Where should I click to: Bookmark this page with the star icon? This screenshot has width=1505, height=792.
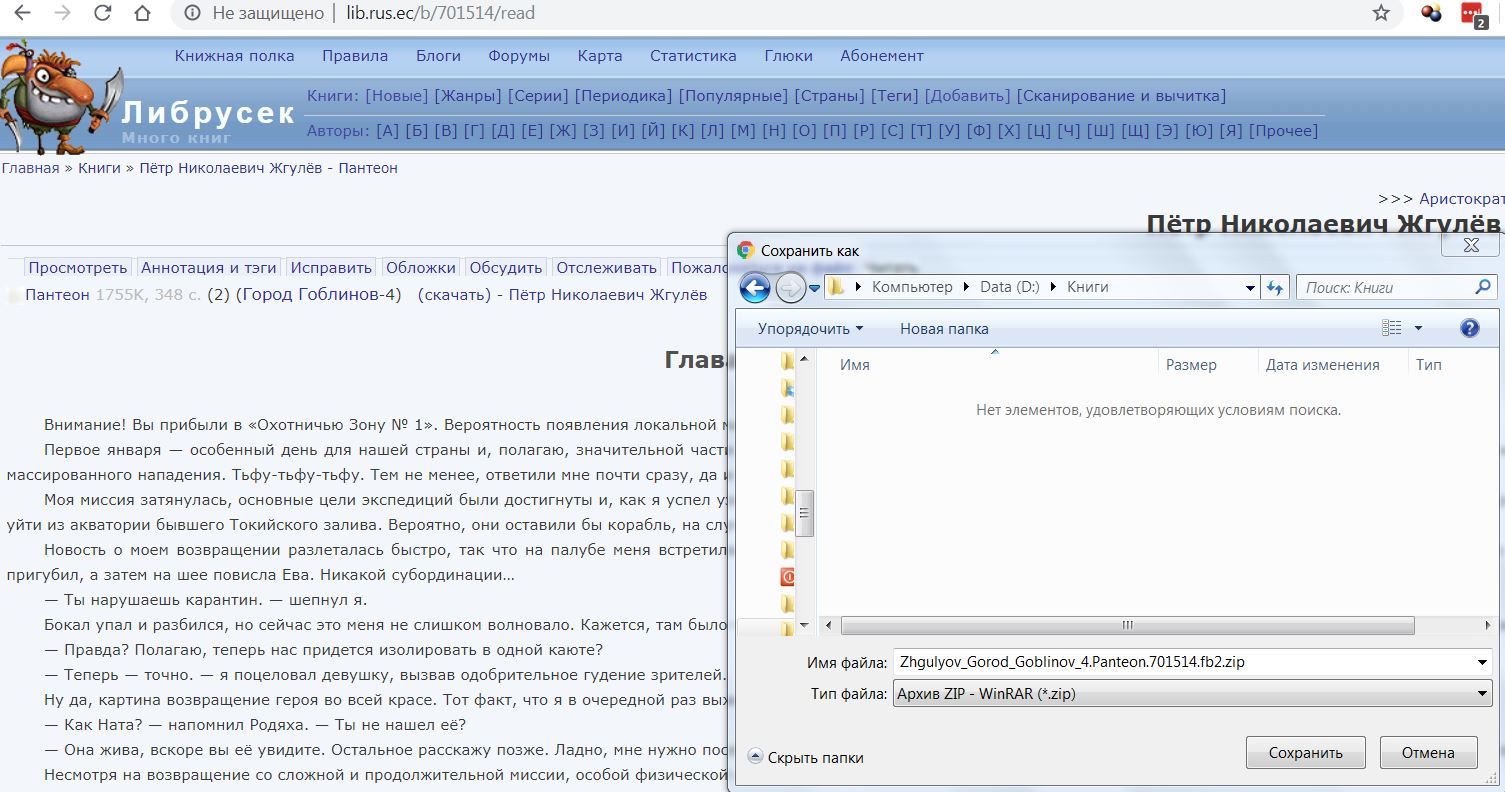click(1381, 13)
